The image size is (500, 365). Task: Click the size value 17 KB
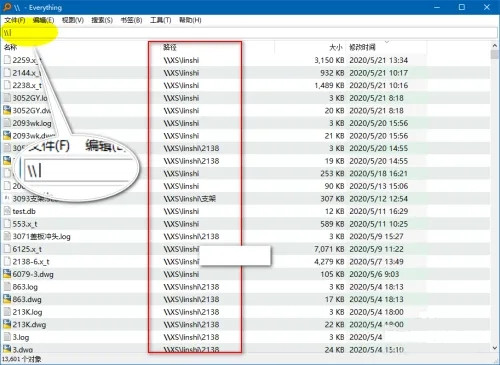334,299
